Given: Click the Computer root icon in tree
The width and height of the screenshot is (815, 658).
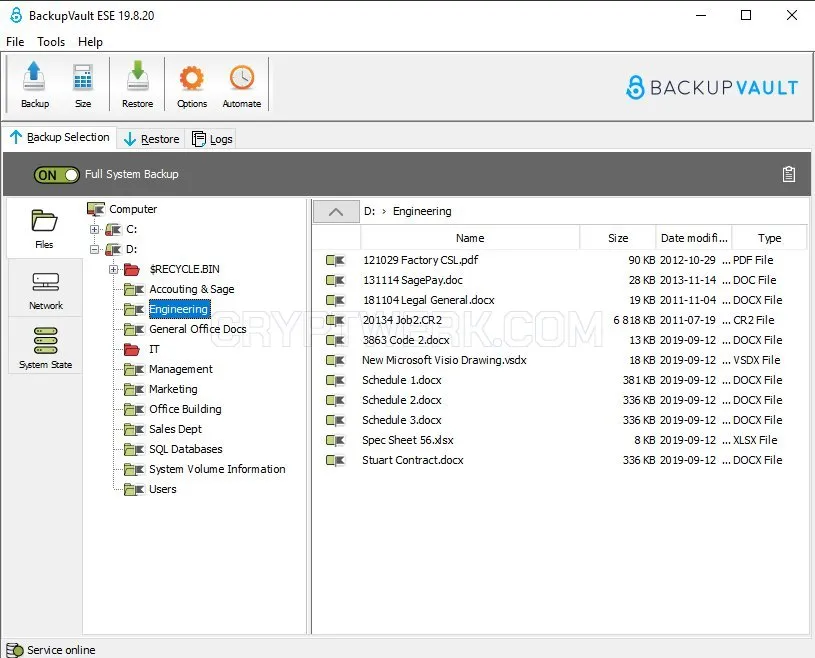Looking at the screenshot, I should [x=96, y=209].
